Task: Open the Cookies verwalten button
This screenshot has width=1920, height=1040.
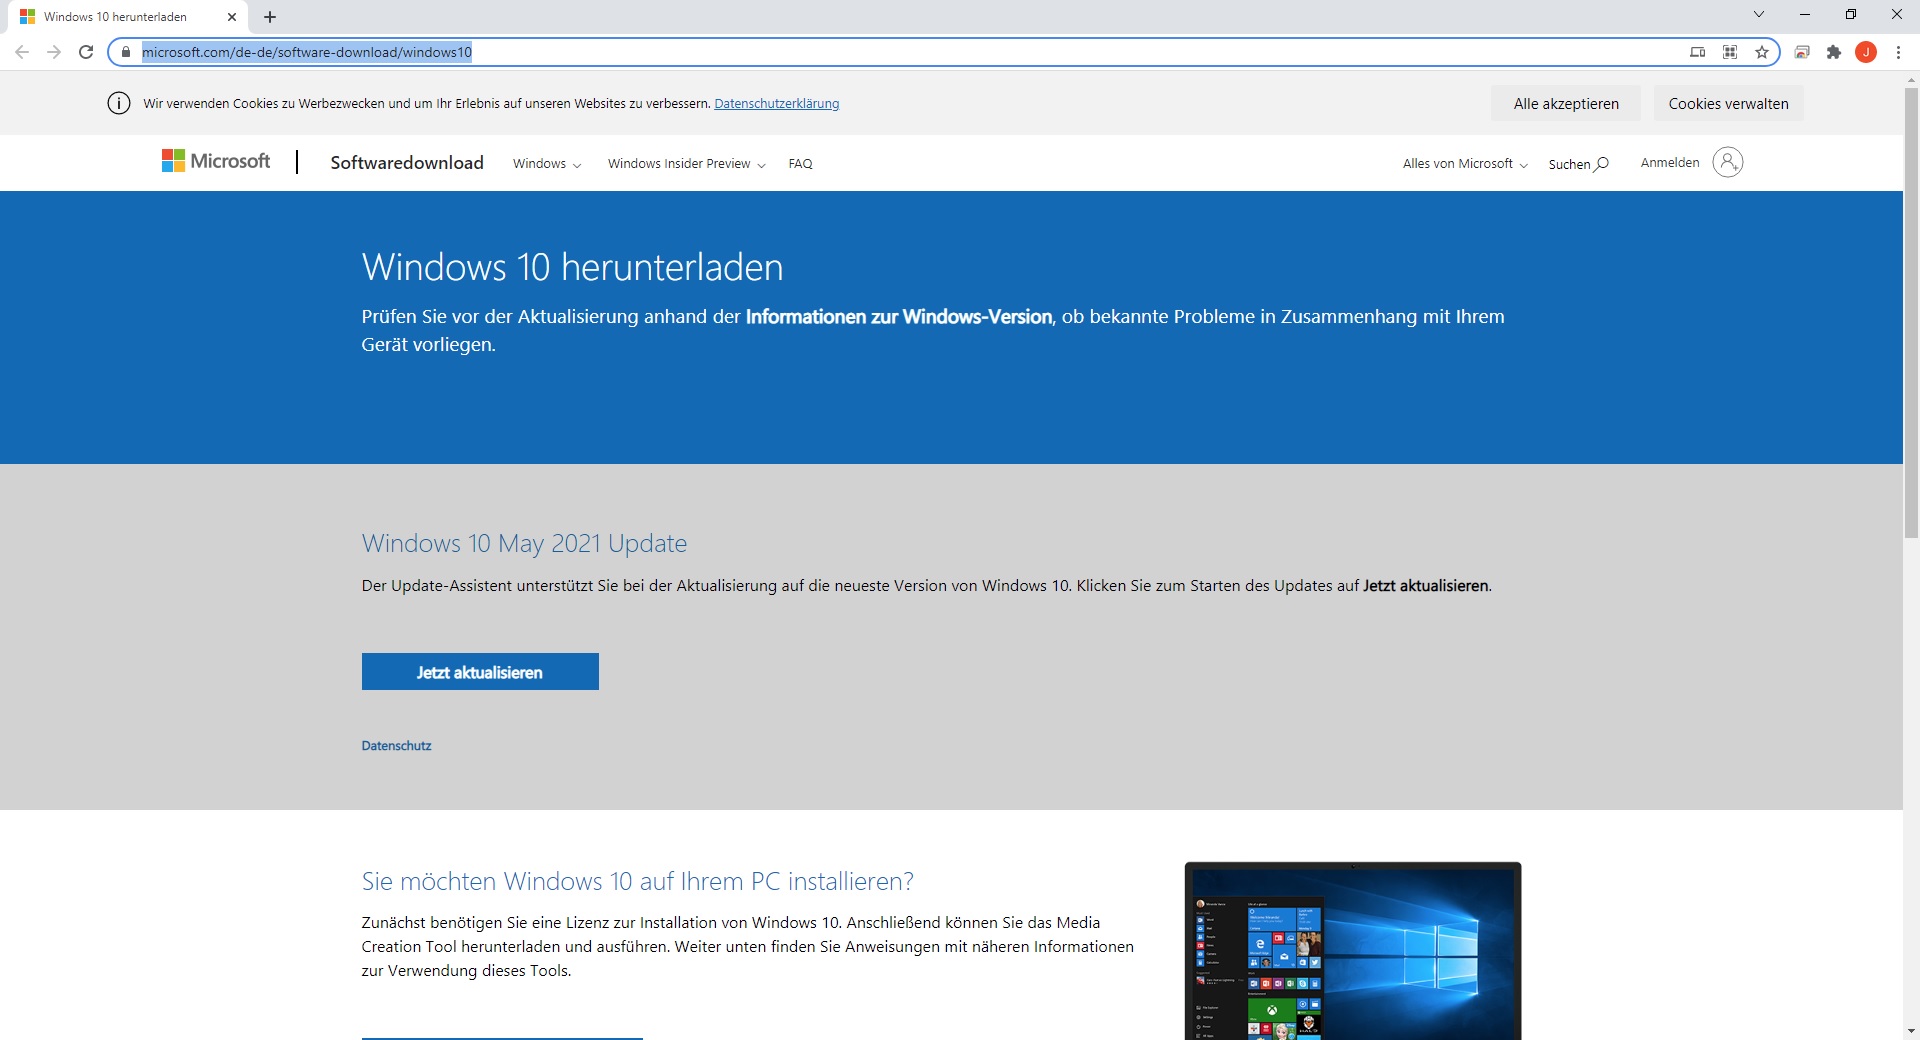Action: (x=1728, y=103)
